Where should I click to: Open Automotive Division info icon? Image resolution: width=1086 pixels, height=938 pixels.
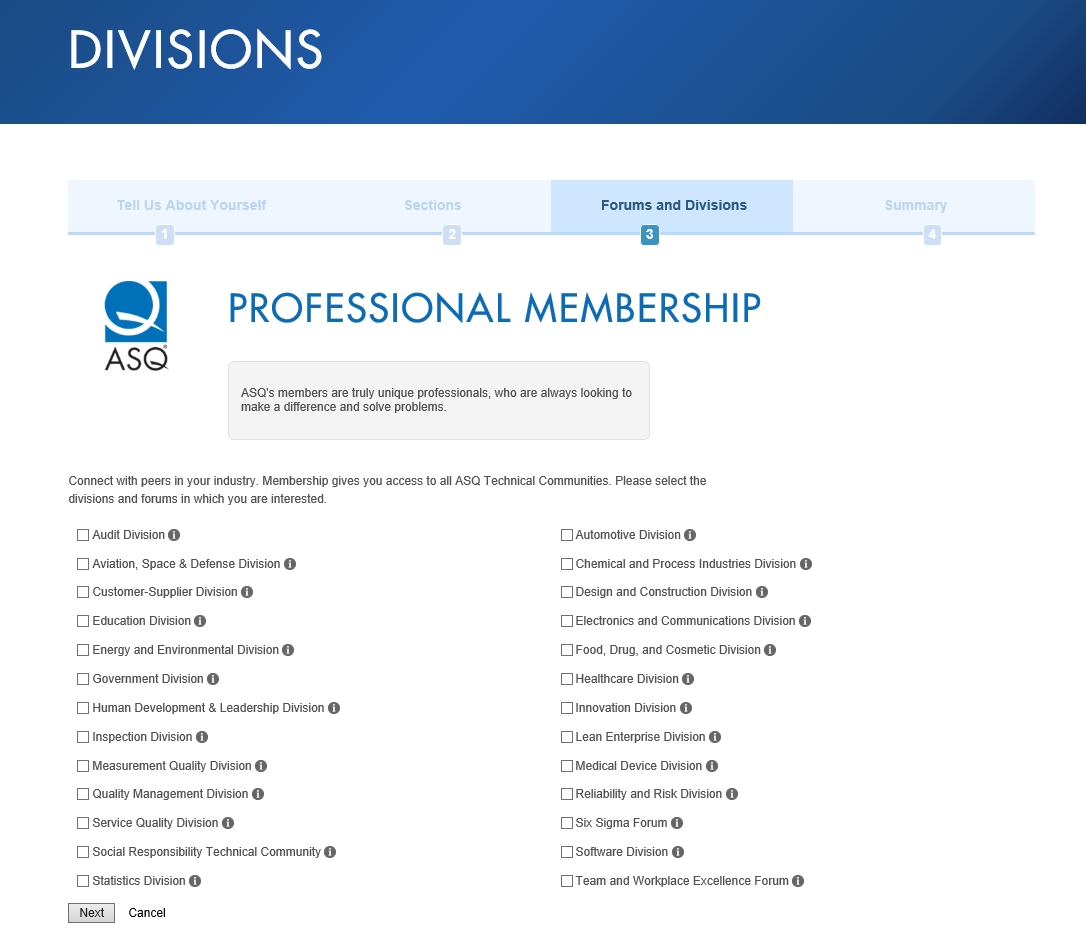tap(690, 535)
